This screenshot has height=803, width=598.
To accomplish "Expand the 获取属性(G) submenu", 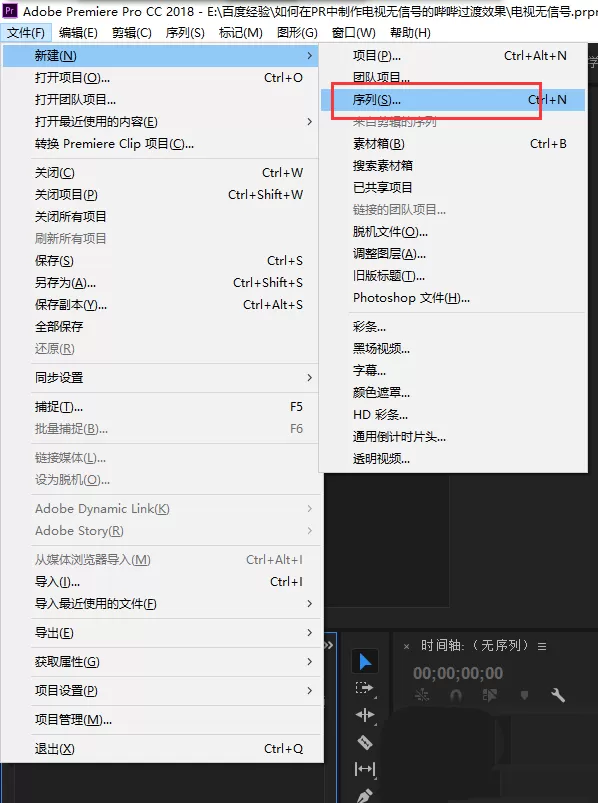I will (x=161, y=661).
